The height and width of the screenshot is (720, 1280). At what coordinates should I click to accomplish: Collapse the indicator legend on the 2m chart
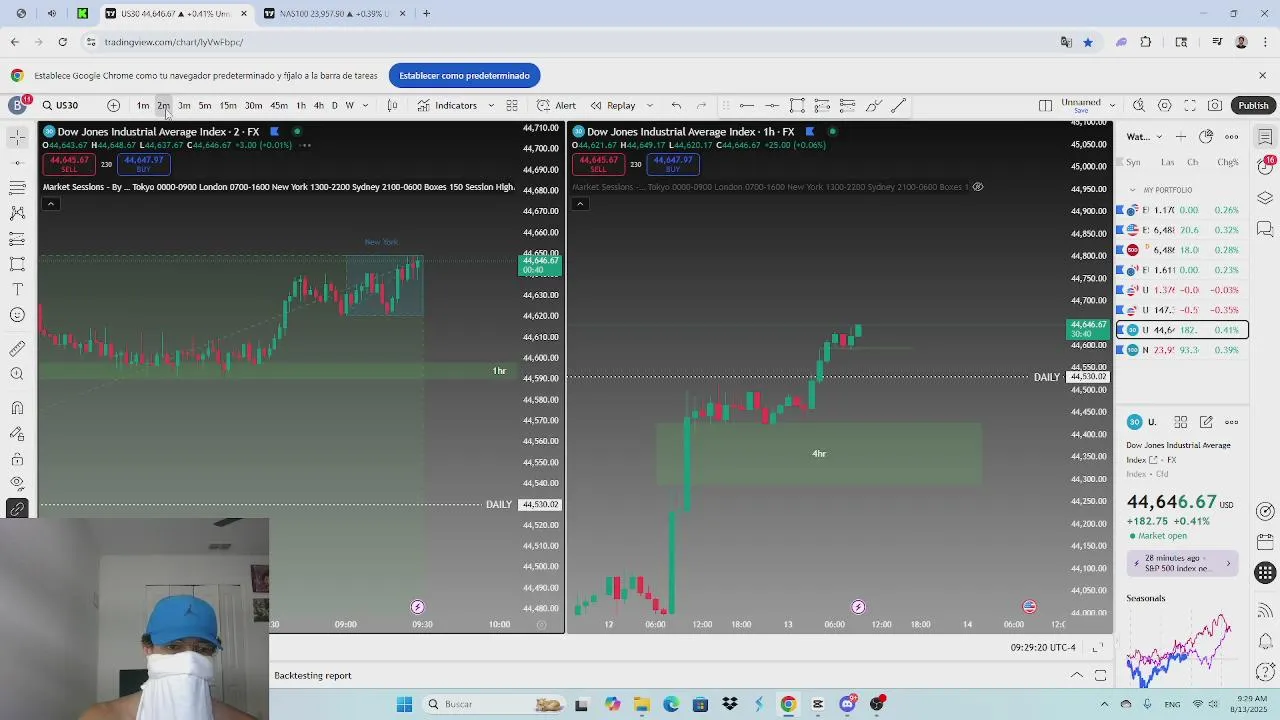coord(50,203)
